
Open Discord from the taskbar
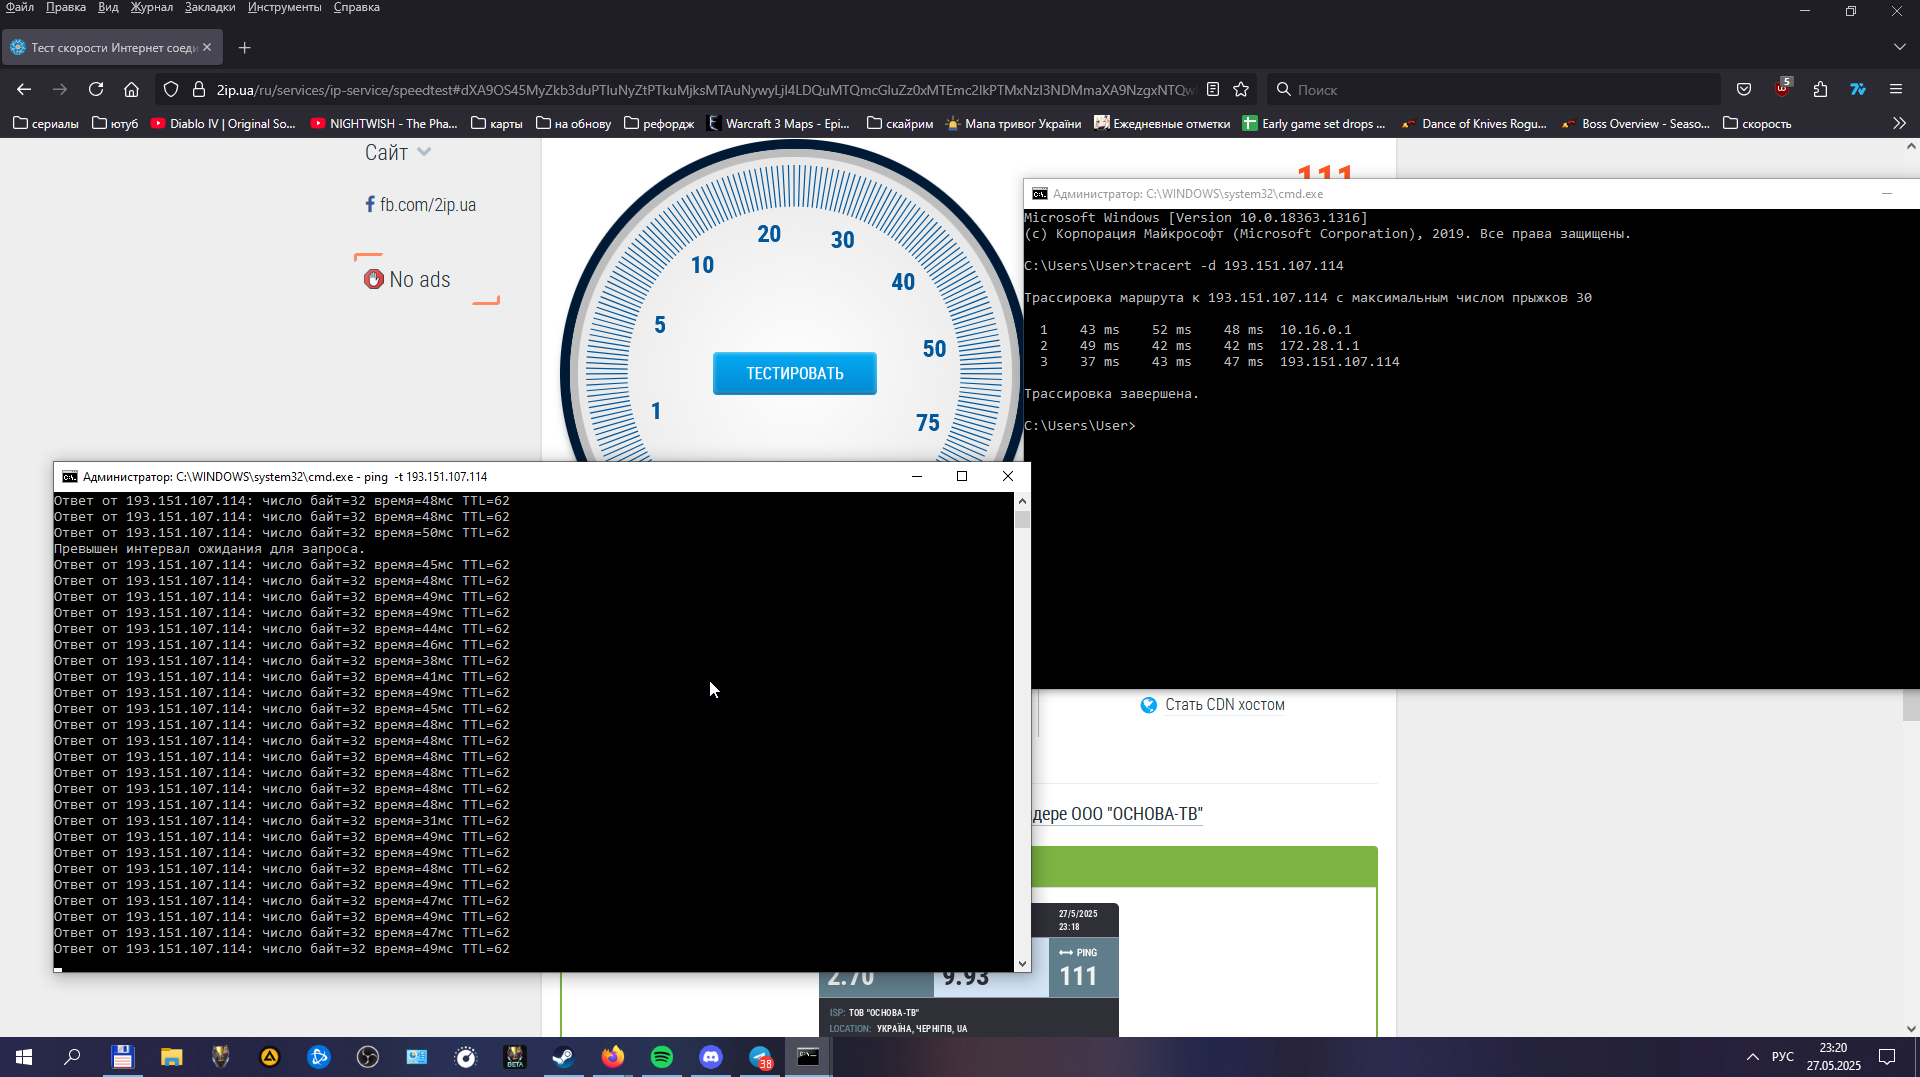tap(711, 1057)
